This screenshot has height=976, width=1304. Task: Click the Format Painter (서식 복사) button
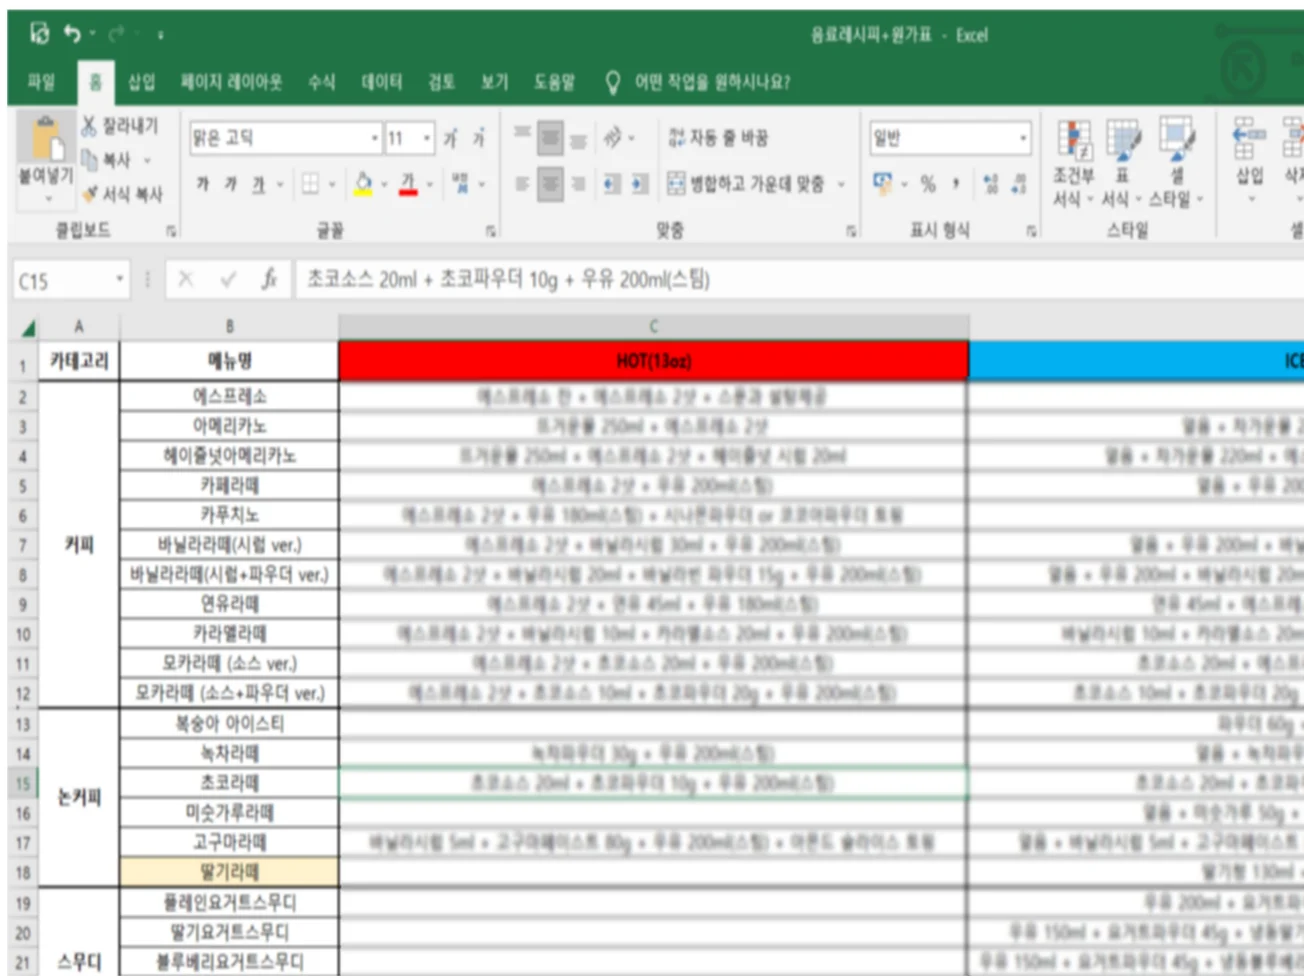(x=122, y=193)
